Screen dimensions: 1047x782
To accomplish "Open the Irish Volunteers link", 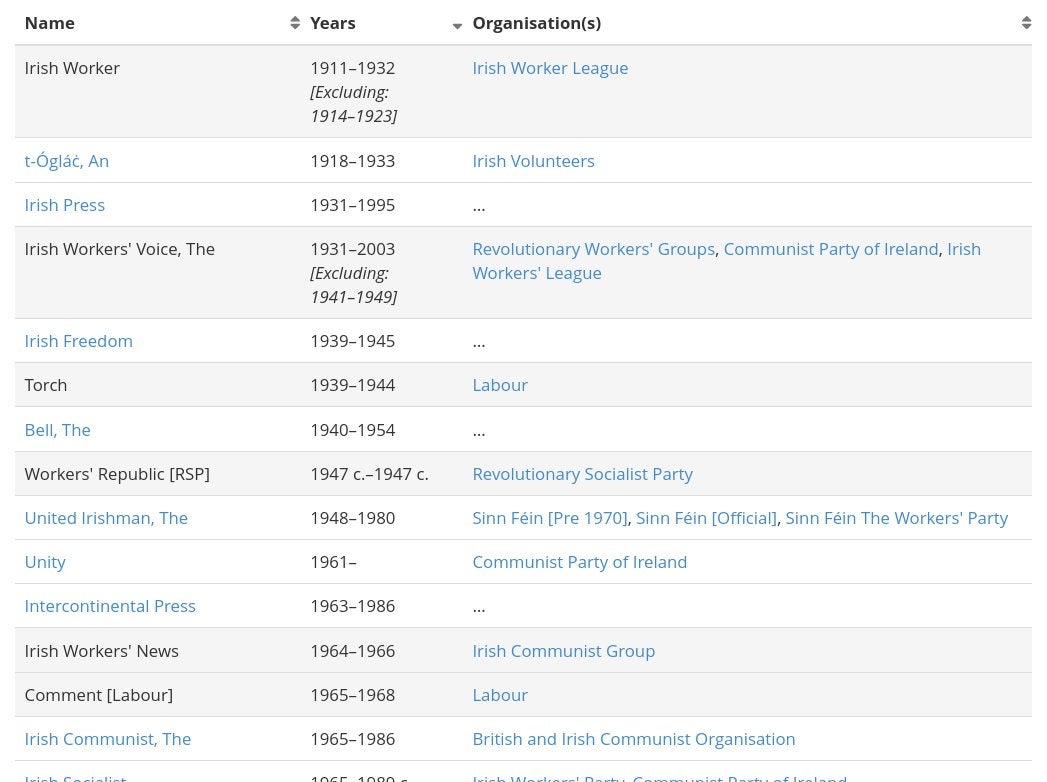I will (534, 161).
